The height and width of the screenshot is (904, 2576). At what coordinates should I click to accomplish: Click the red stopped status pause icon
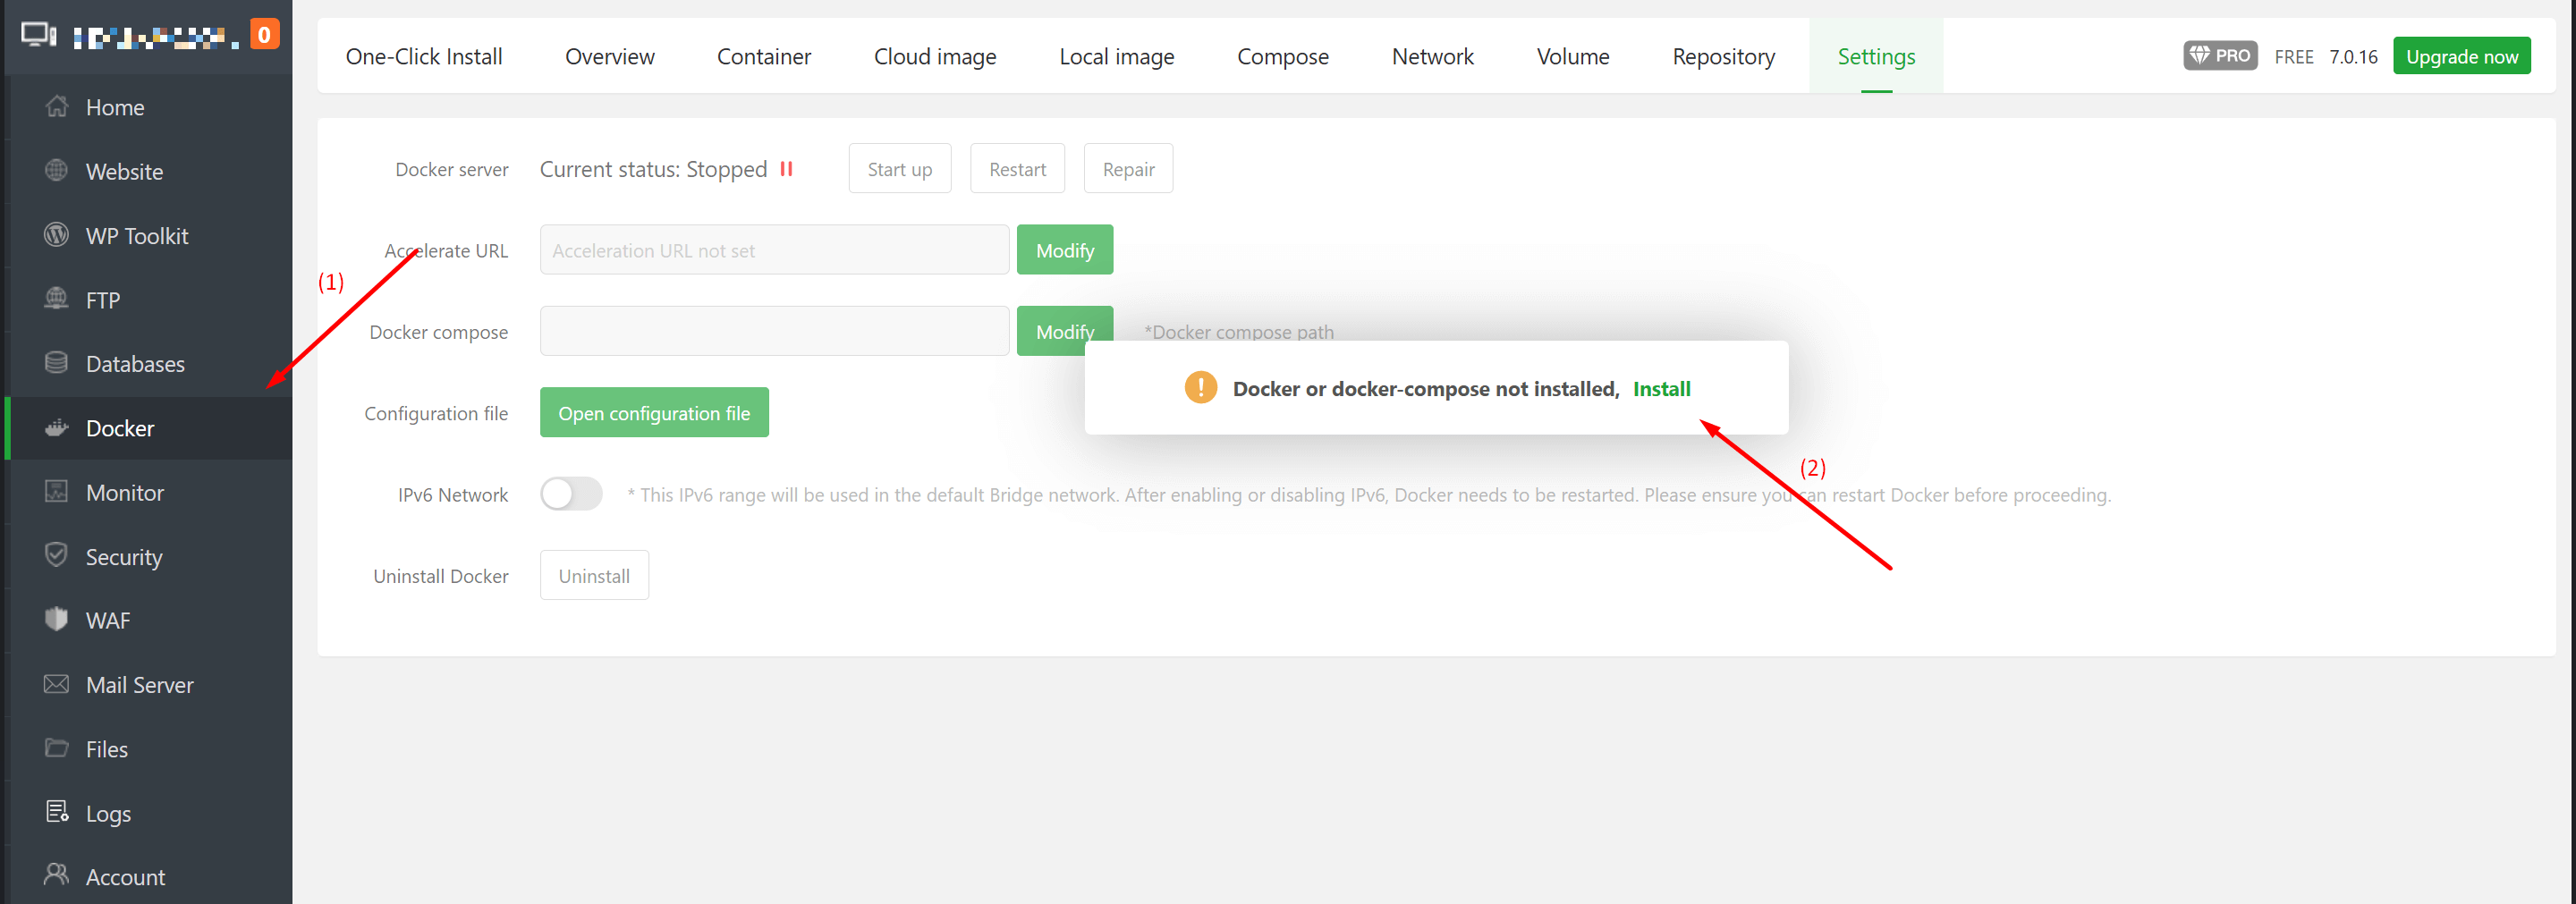tap(786, 169)
